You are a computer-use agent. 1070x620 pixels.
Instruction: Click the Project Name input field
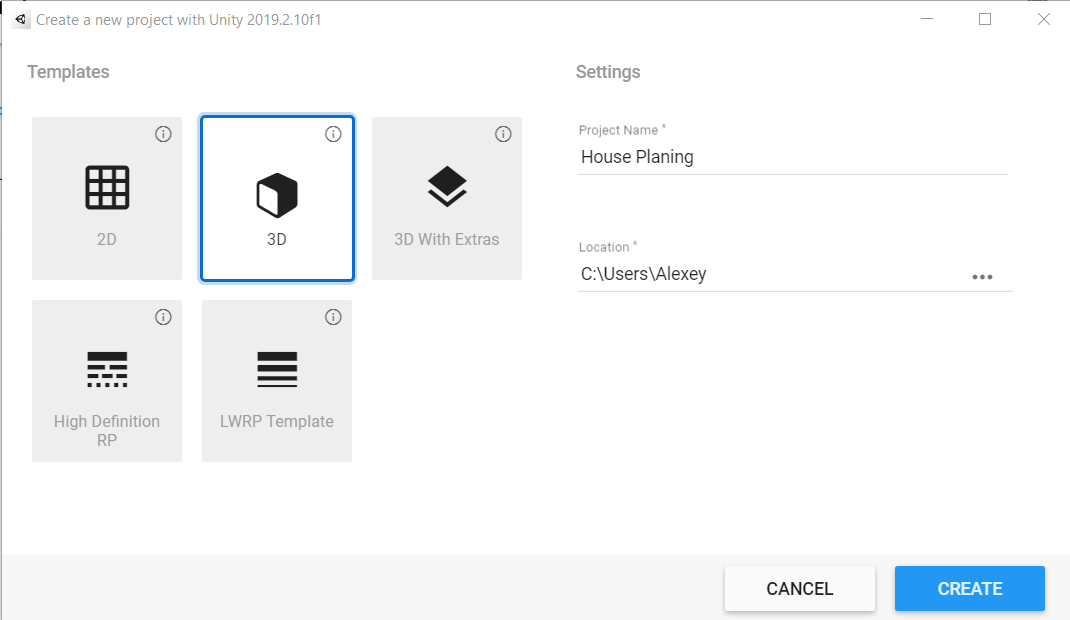click(790, 157)
